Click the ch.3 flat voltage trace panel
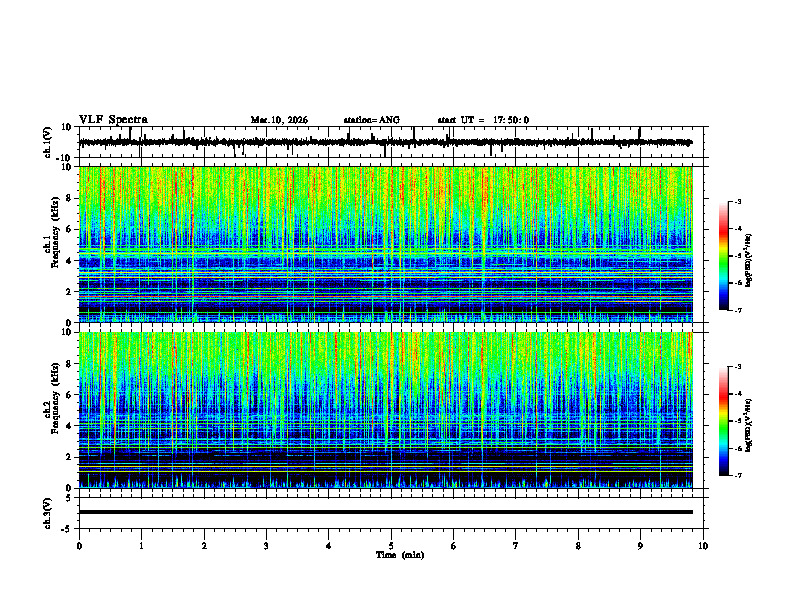Screen dimensions: 792x612 coord(393,513)
